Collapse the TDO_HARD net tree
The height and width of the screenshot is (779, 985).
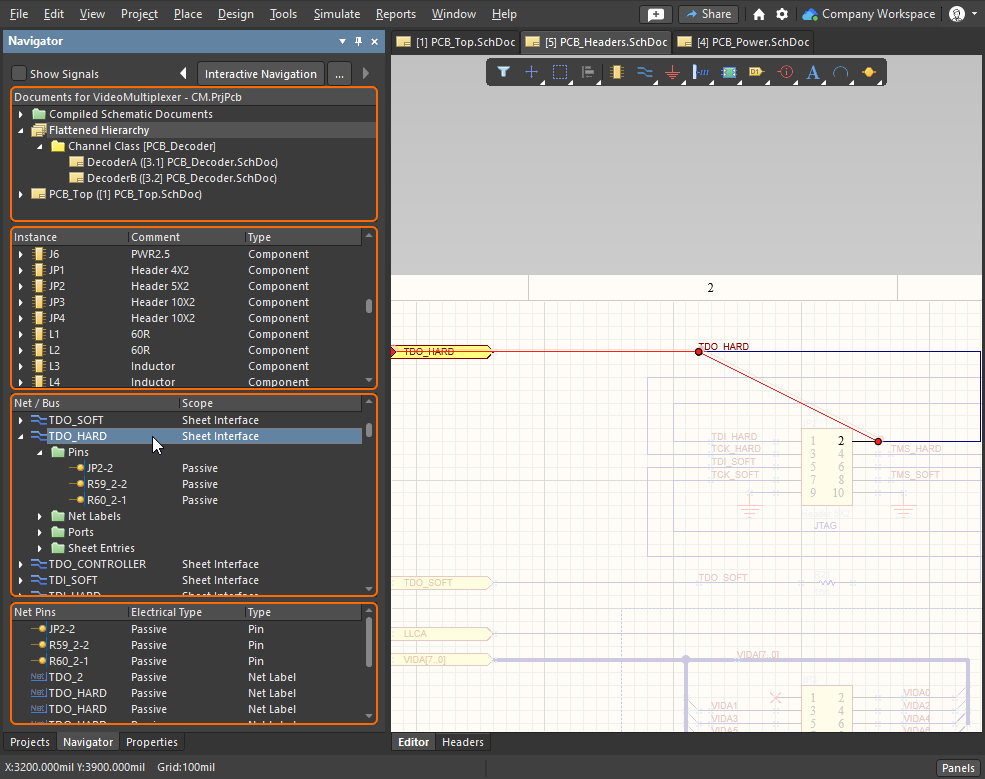[21, 436]
